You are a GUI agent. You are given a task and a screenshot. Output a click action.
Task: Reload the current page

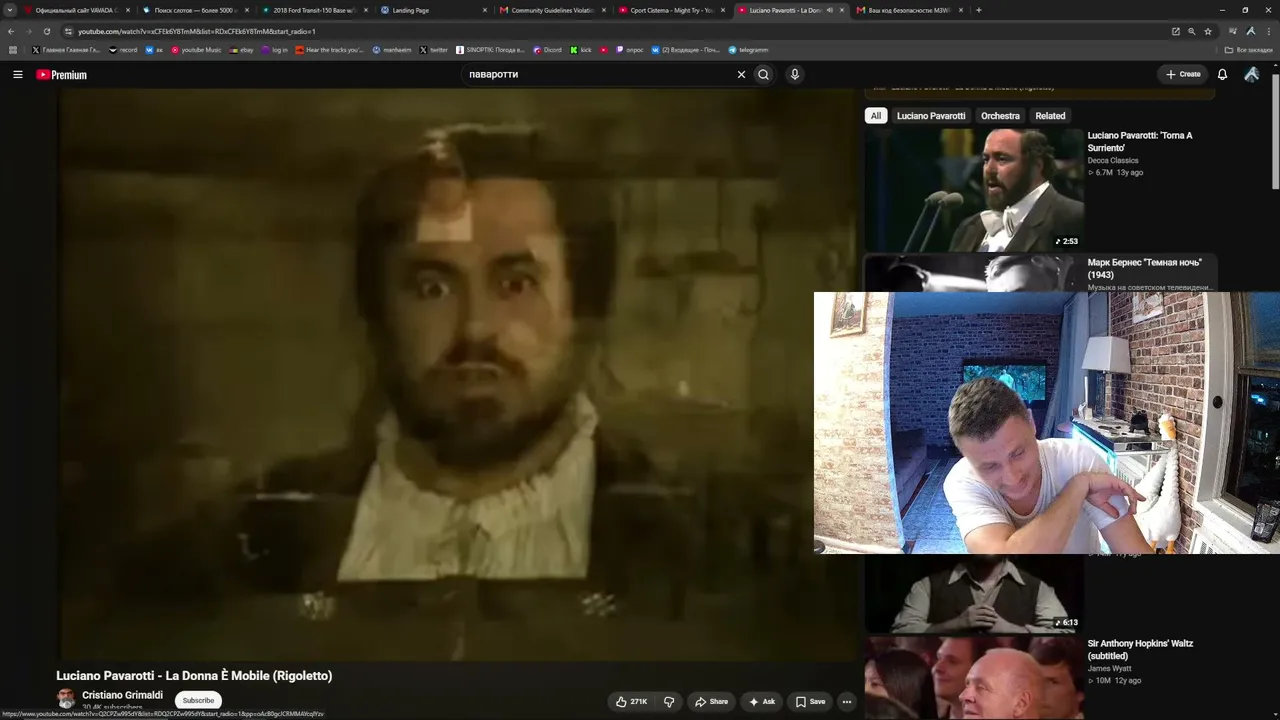click(x=46, y=31)
